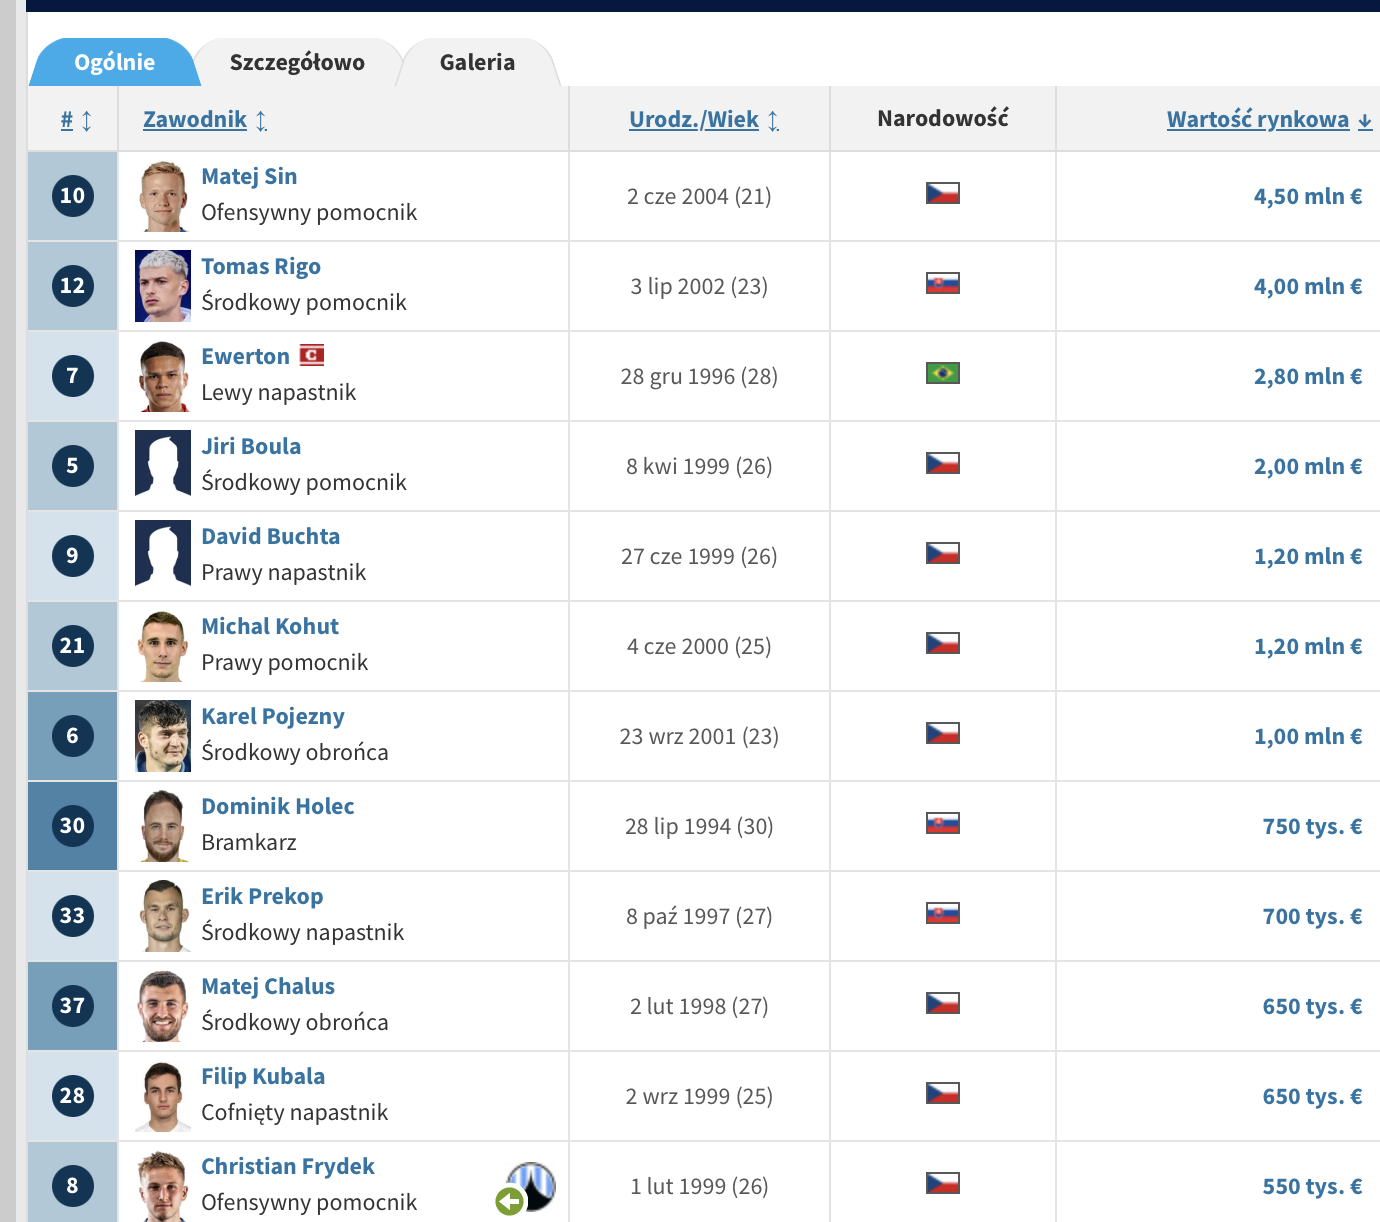Click Erik Prekop's portrait thumbnail
This screenshot has height=1222, width=1380.
[x=162, y=916]
